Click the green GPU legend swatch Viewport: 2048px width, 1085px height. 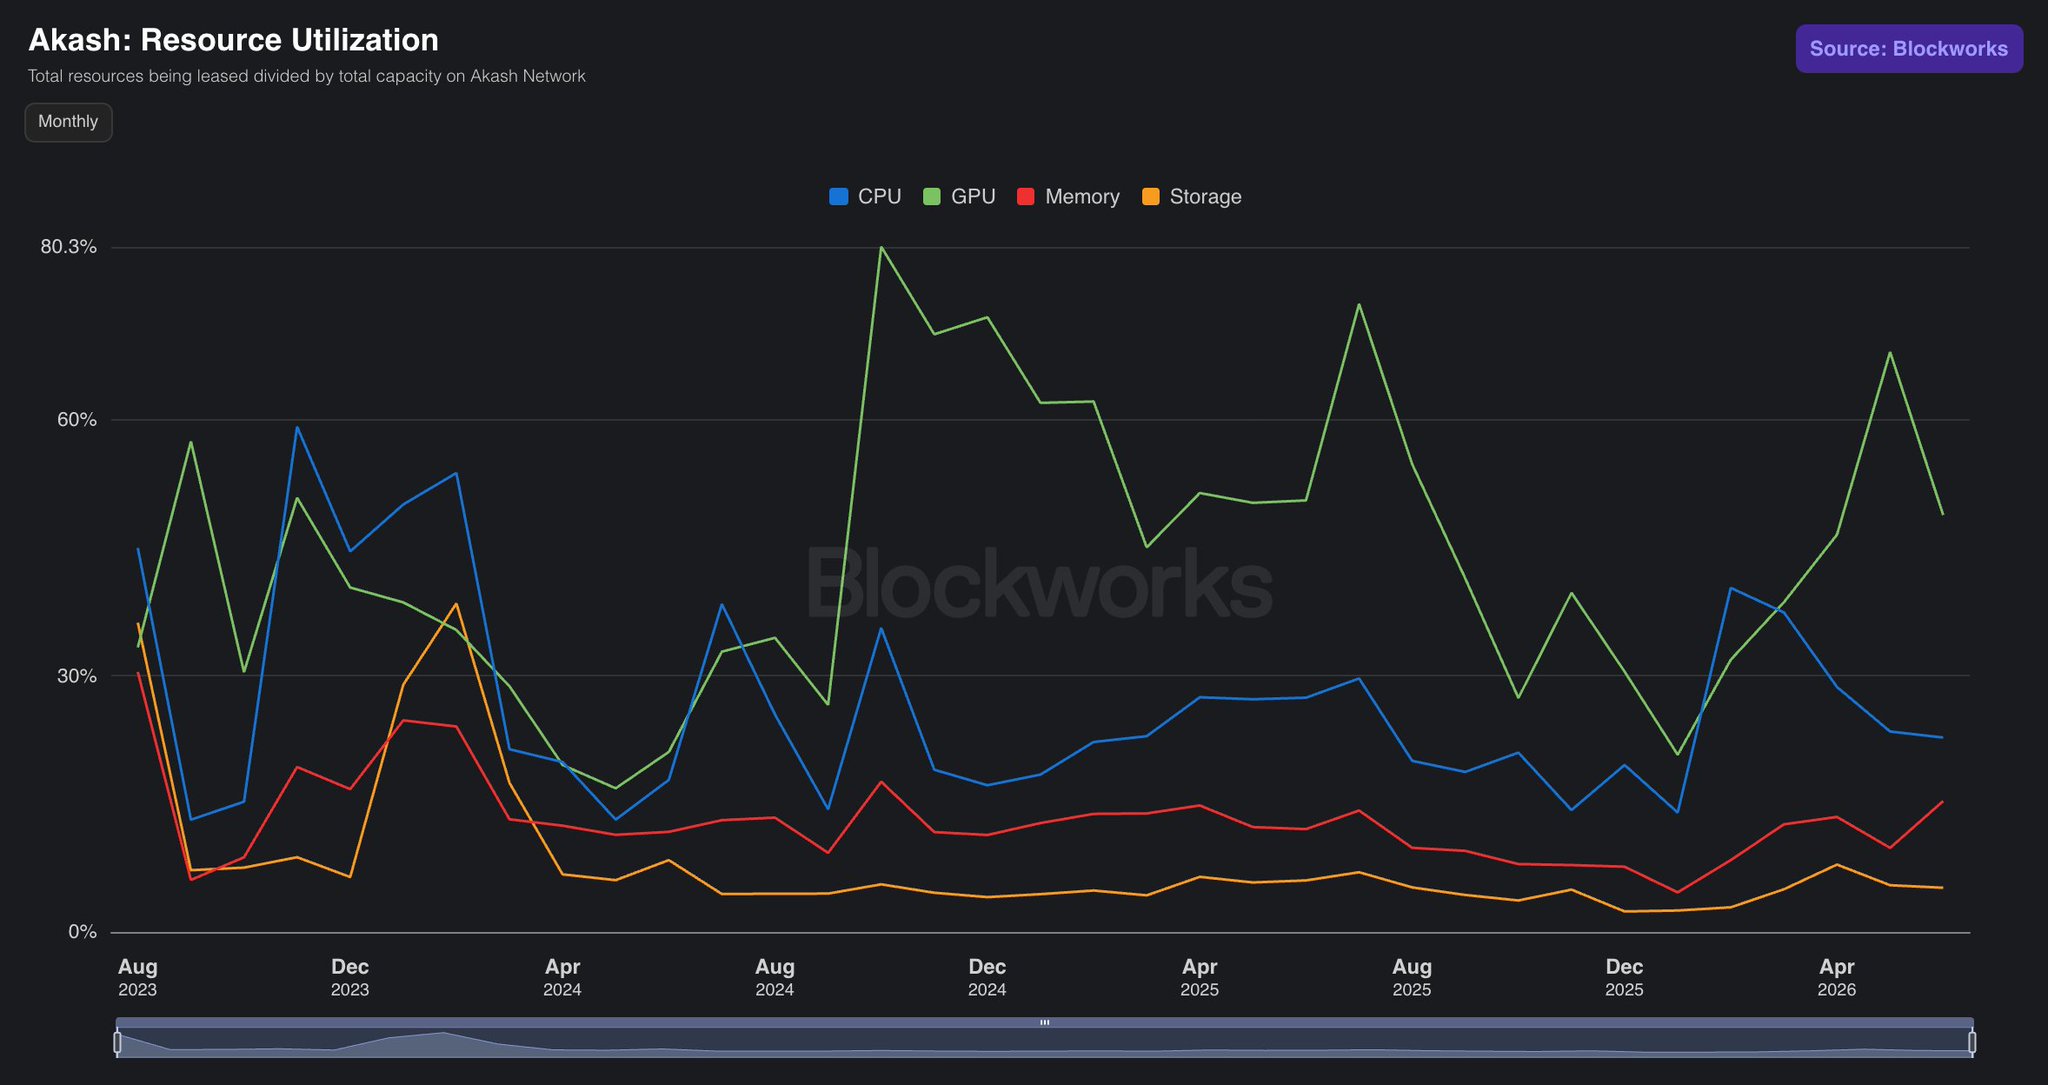coord(932,197)
